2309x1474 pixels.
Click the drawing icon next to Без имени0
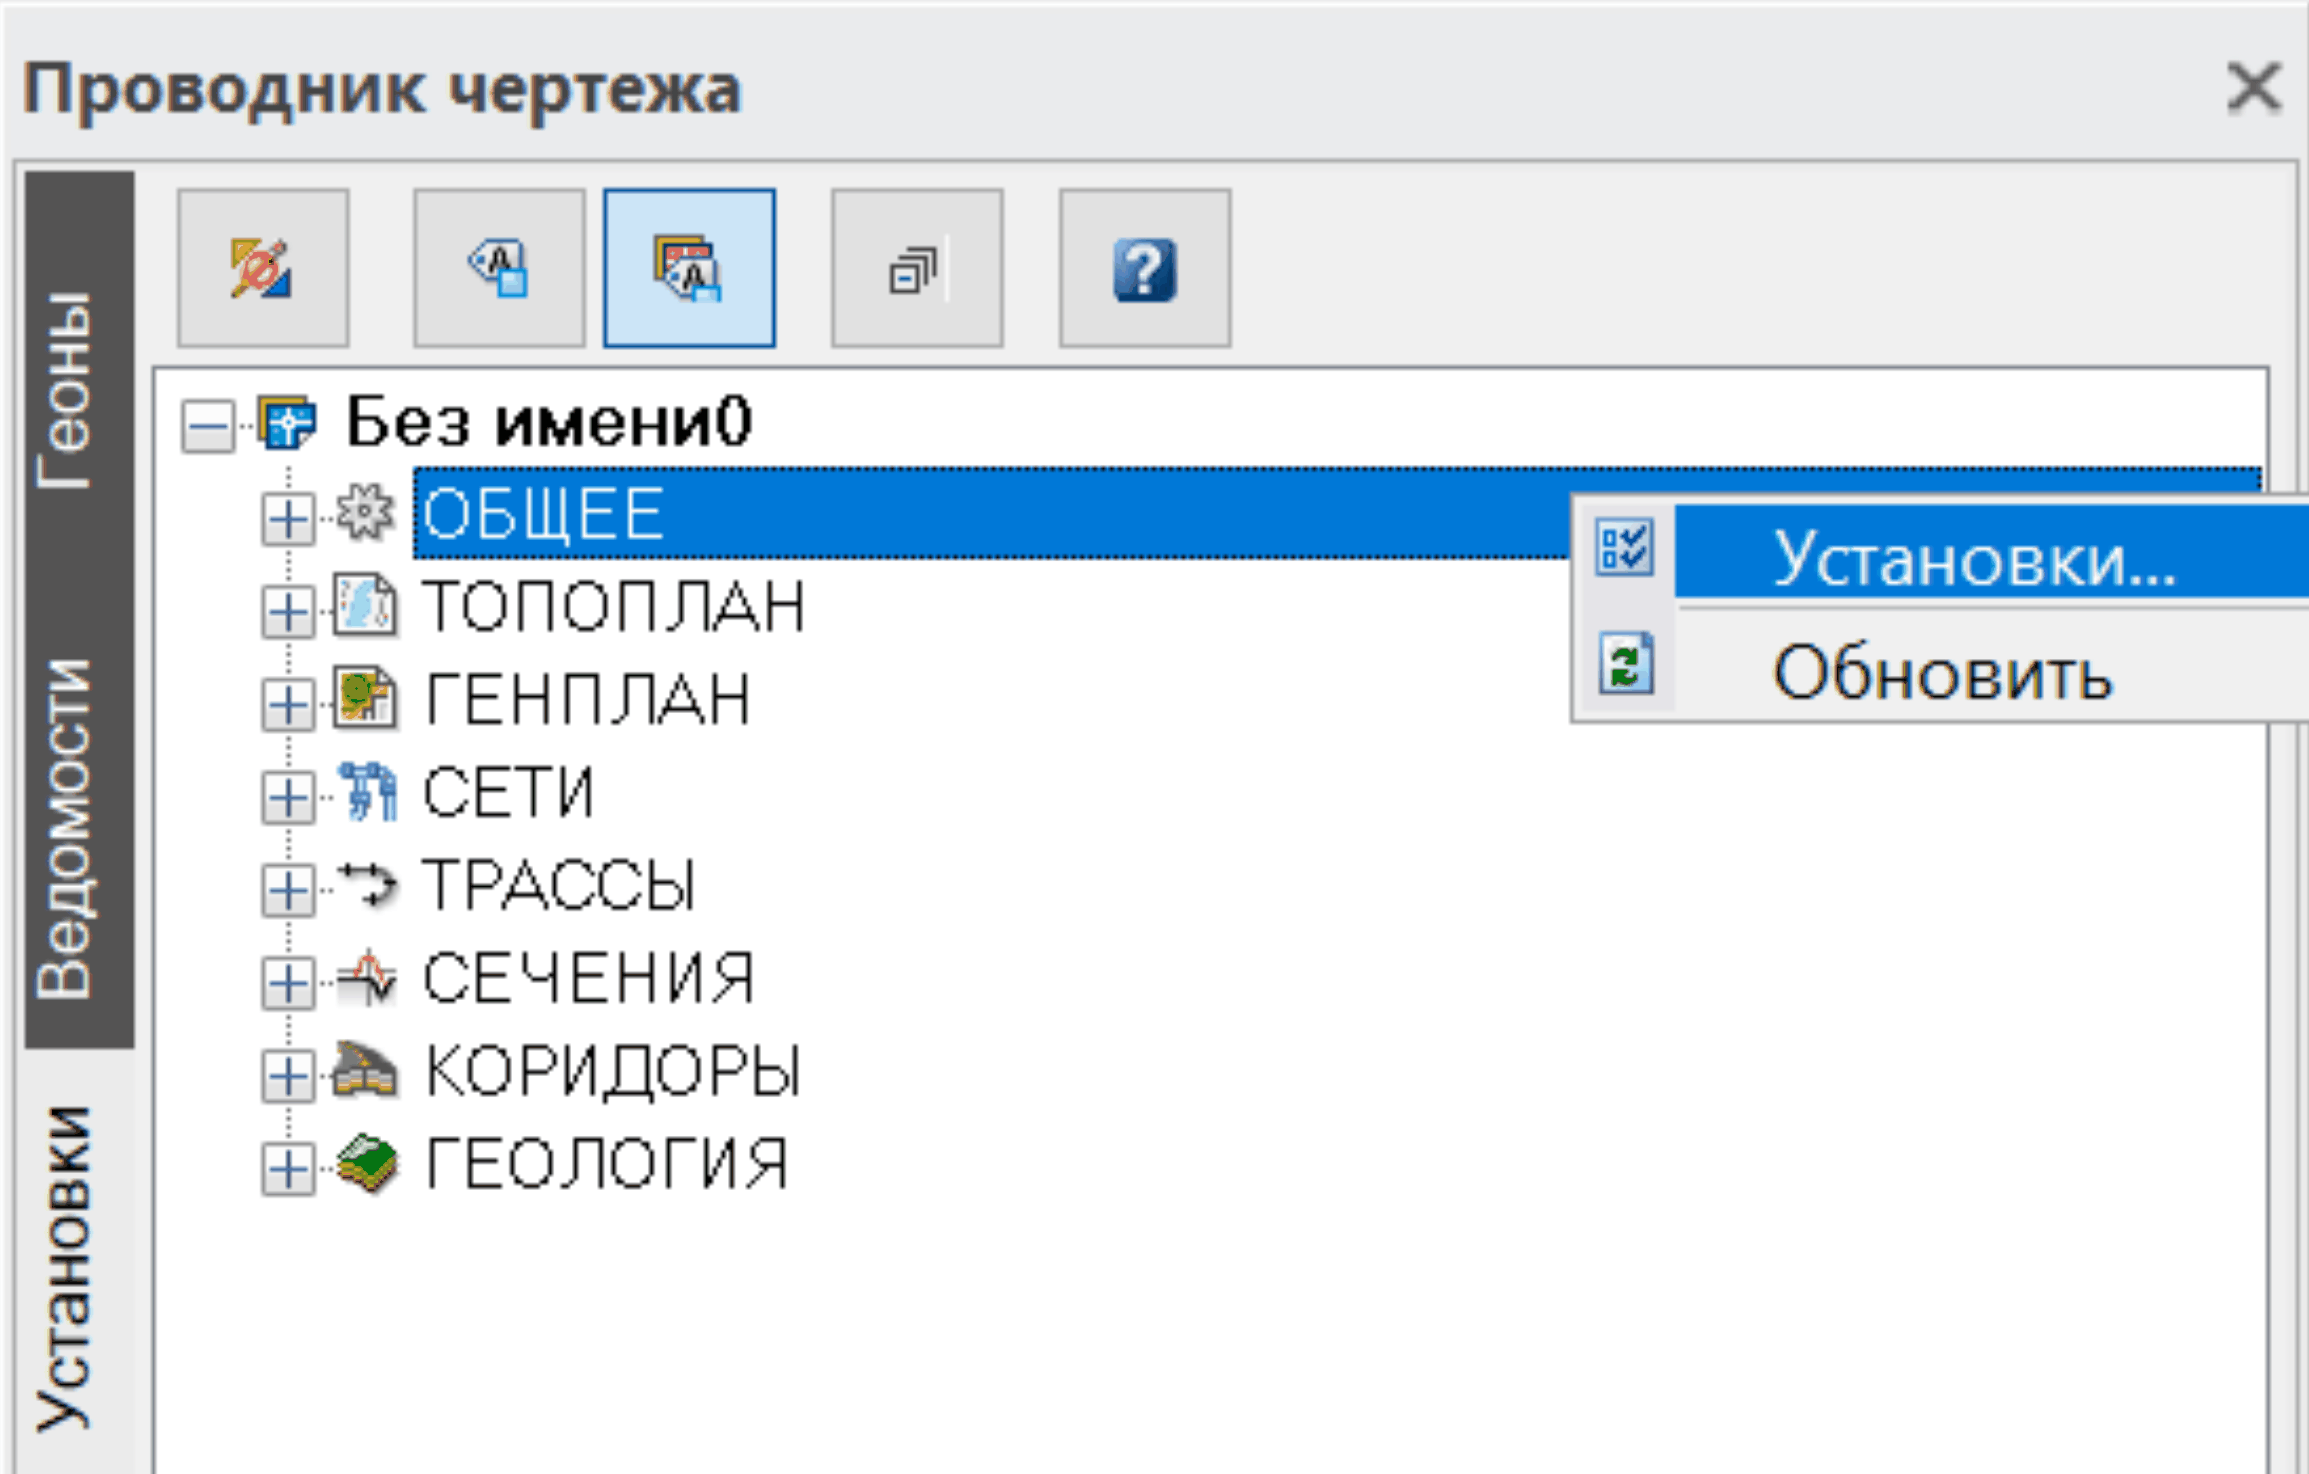coord(287,423)
